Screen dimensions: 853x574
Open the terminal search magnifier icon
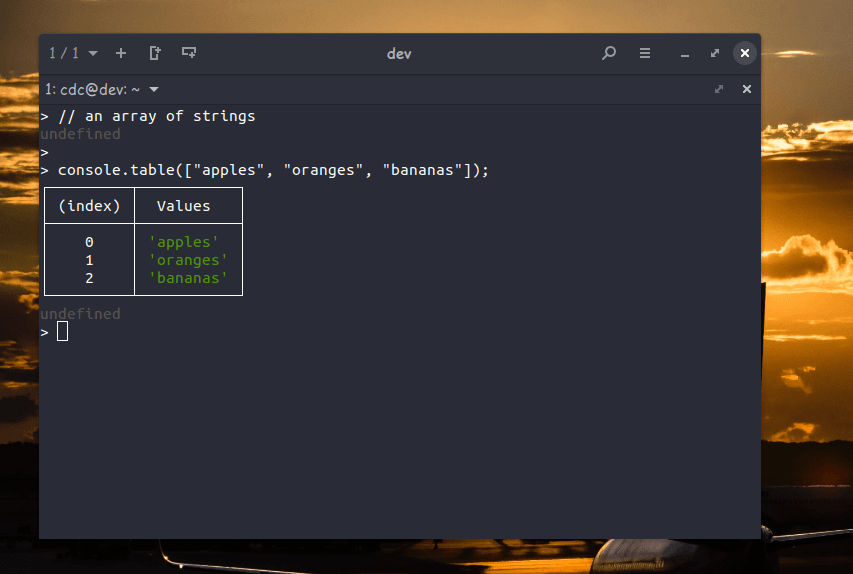(x=609, y=53)
